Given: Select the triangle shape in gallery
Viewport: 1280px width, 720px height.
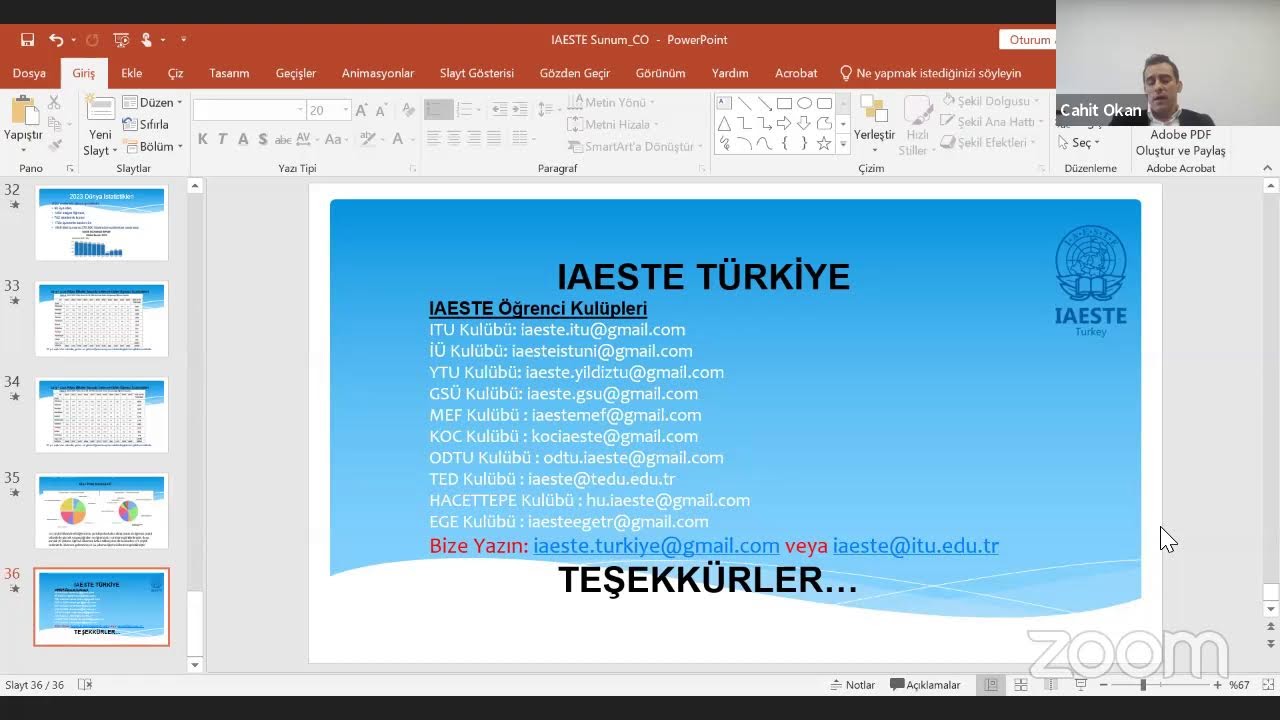Looking at the screenshot, I should tap(724, 123).
